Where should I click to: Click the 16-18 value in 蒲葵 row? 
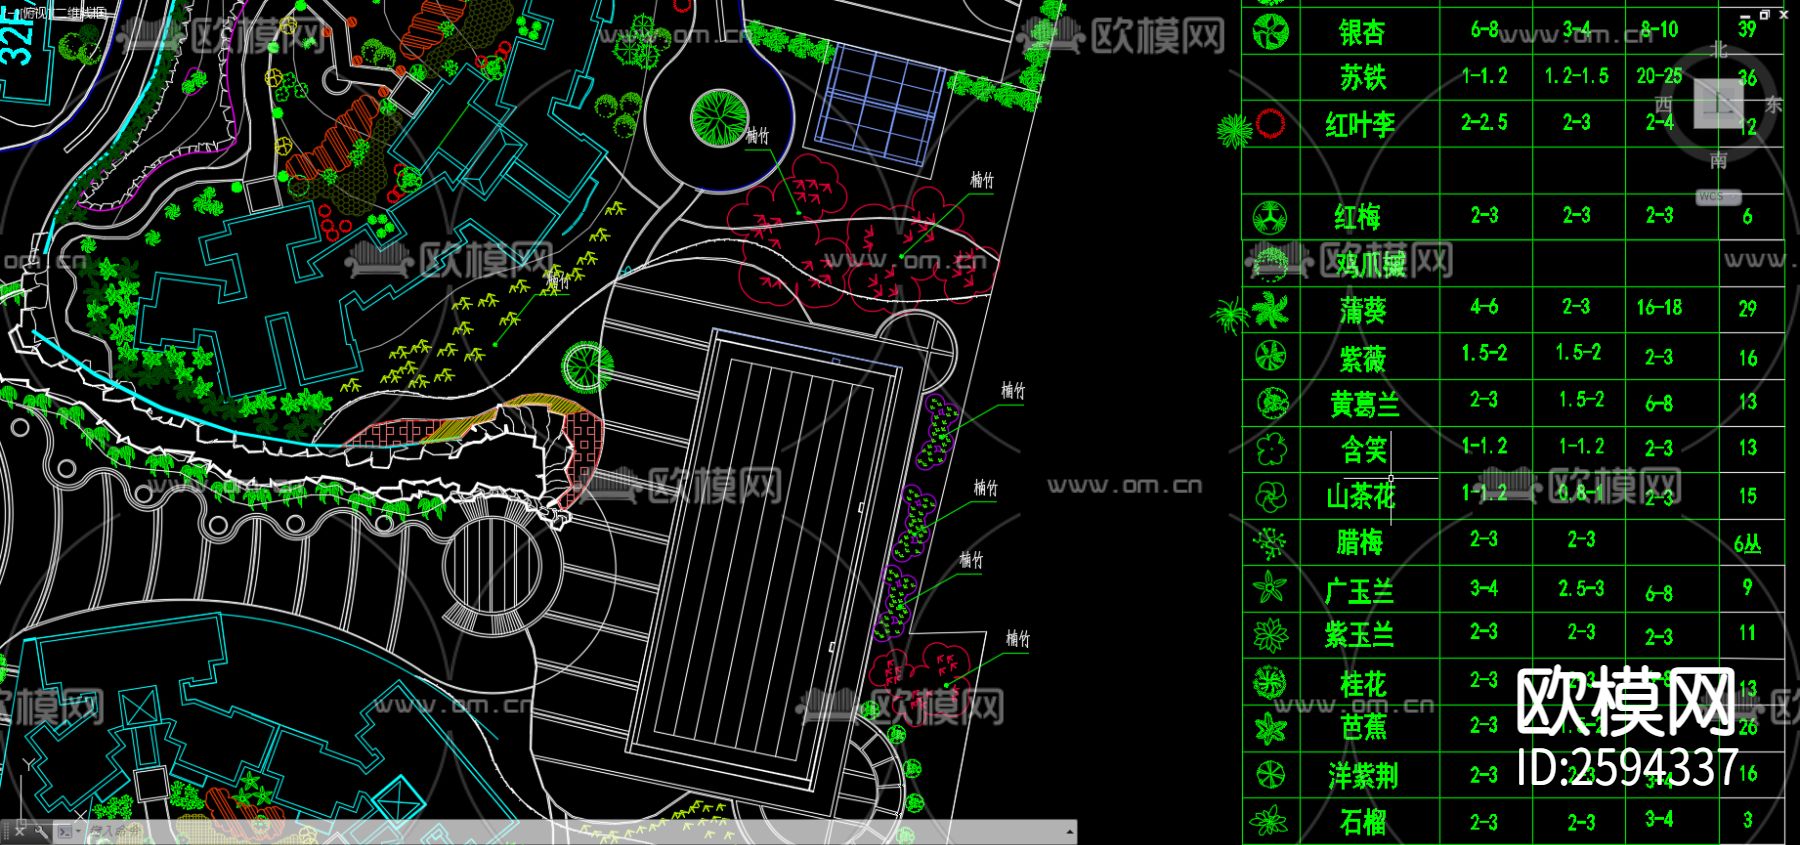(x=1659, y=308)
